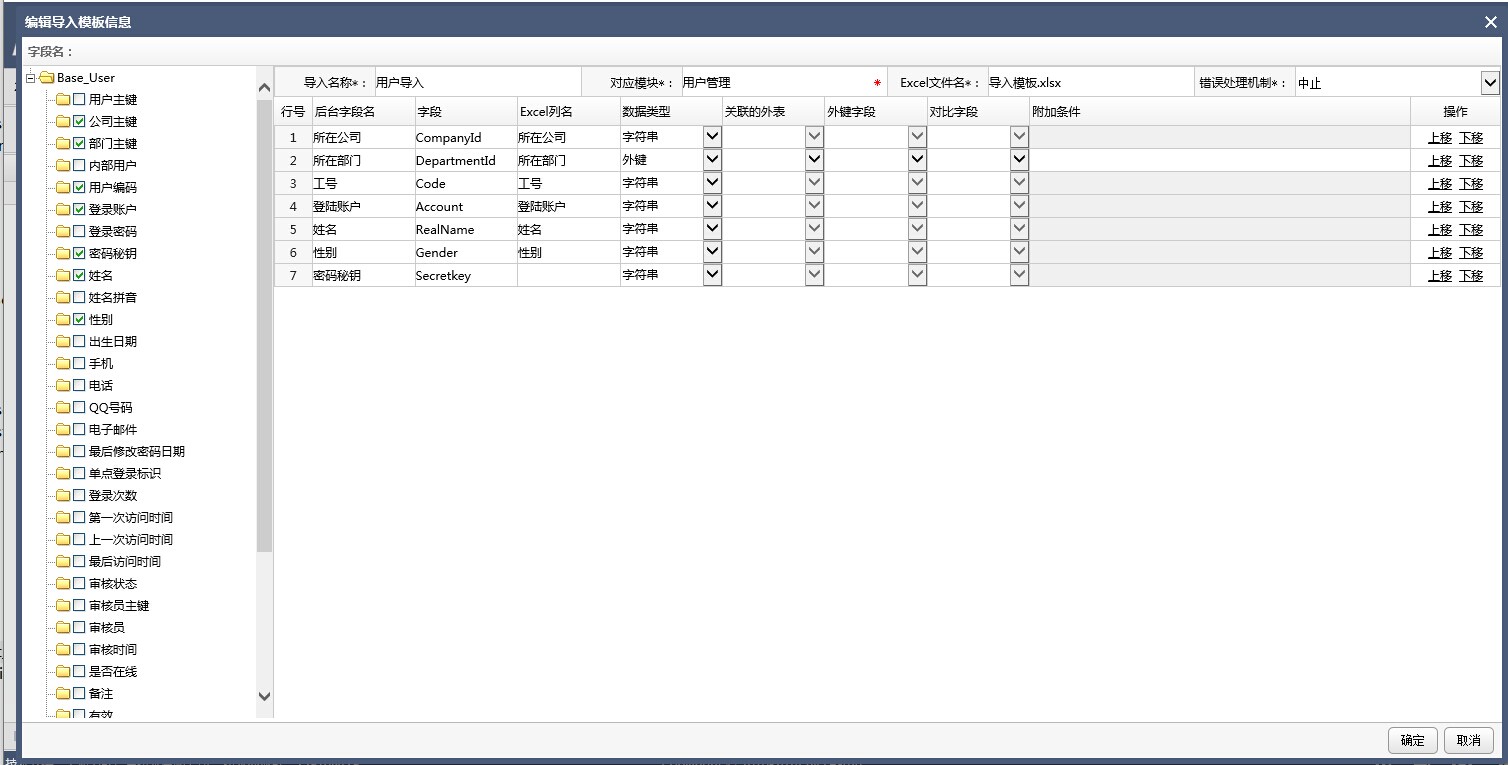Screen dimensions: 1508x765
Task: Click the folder icon beside 电话
Action: (63, 385)
